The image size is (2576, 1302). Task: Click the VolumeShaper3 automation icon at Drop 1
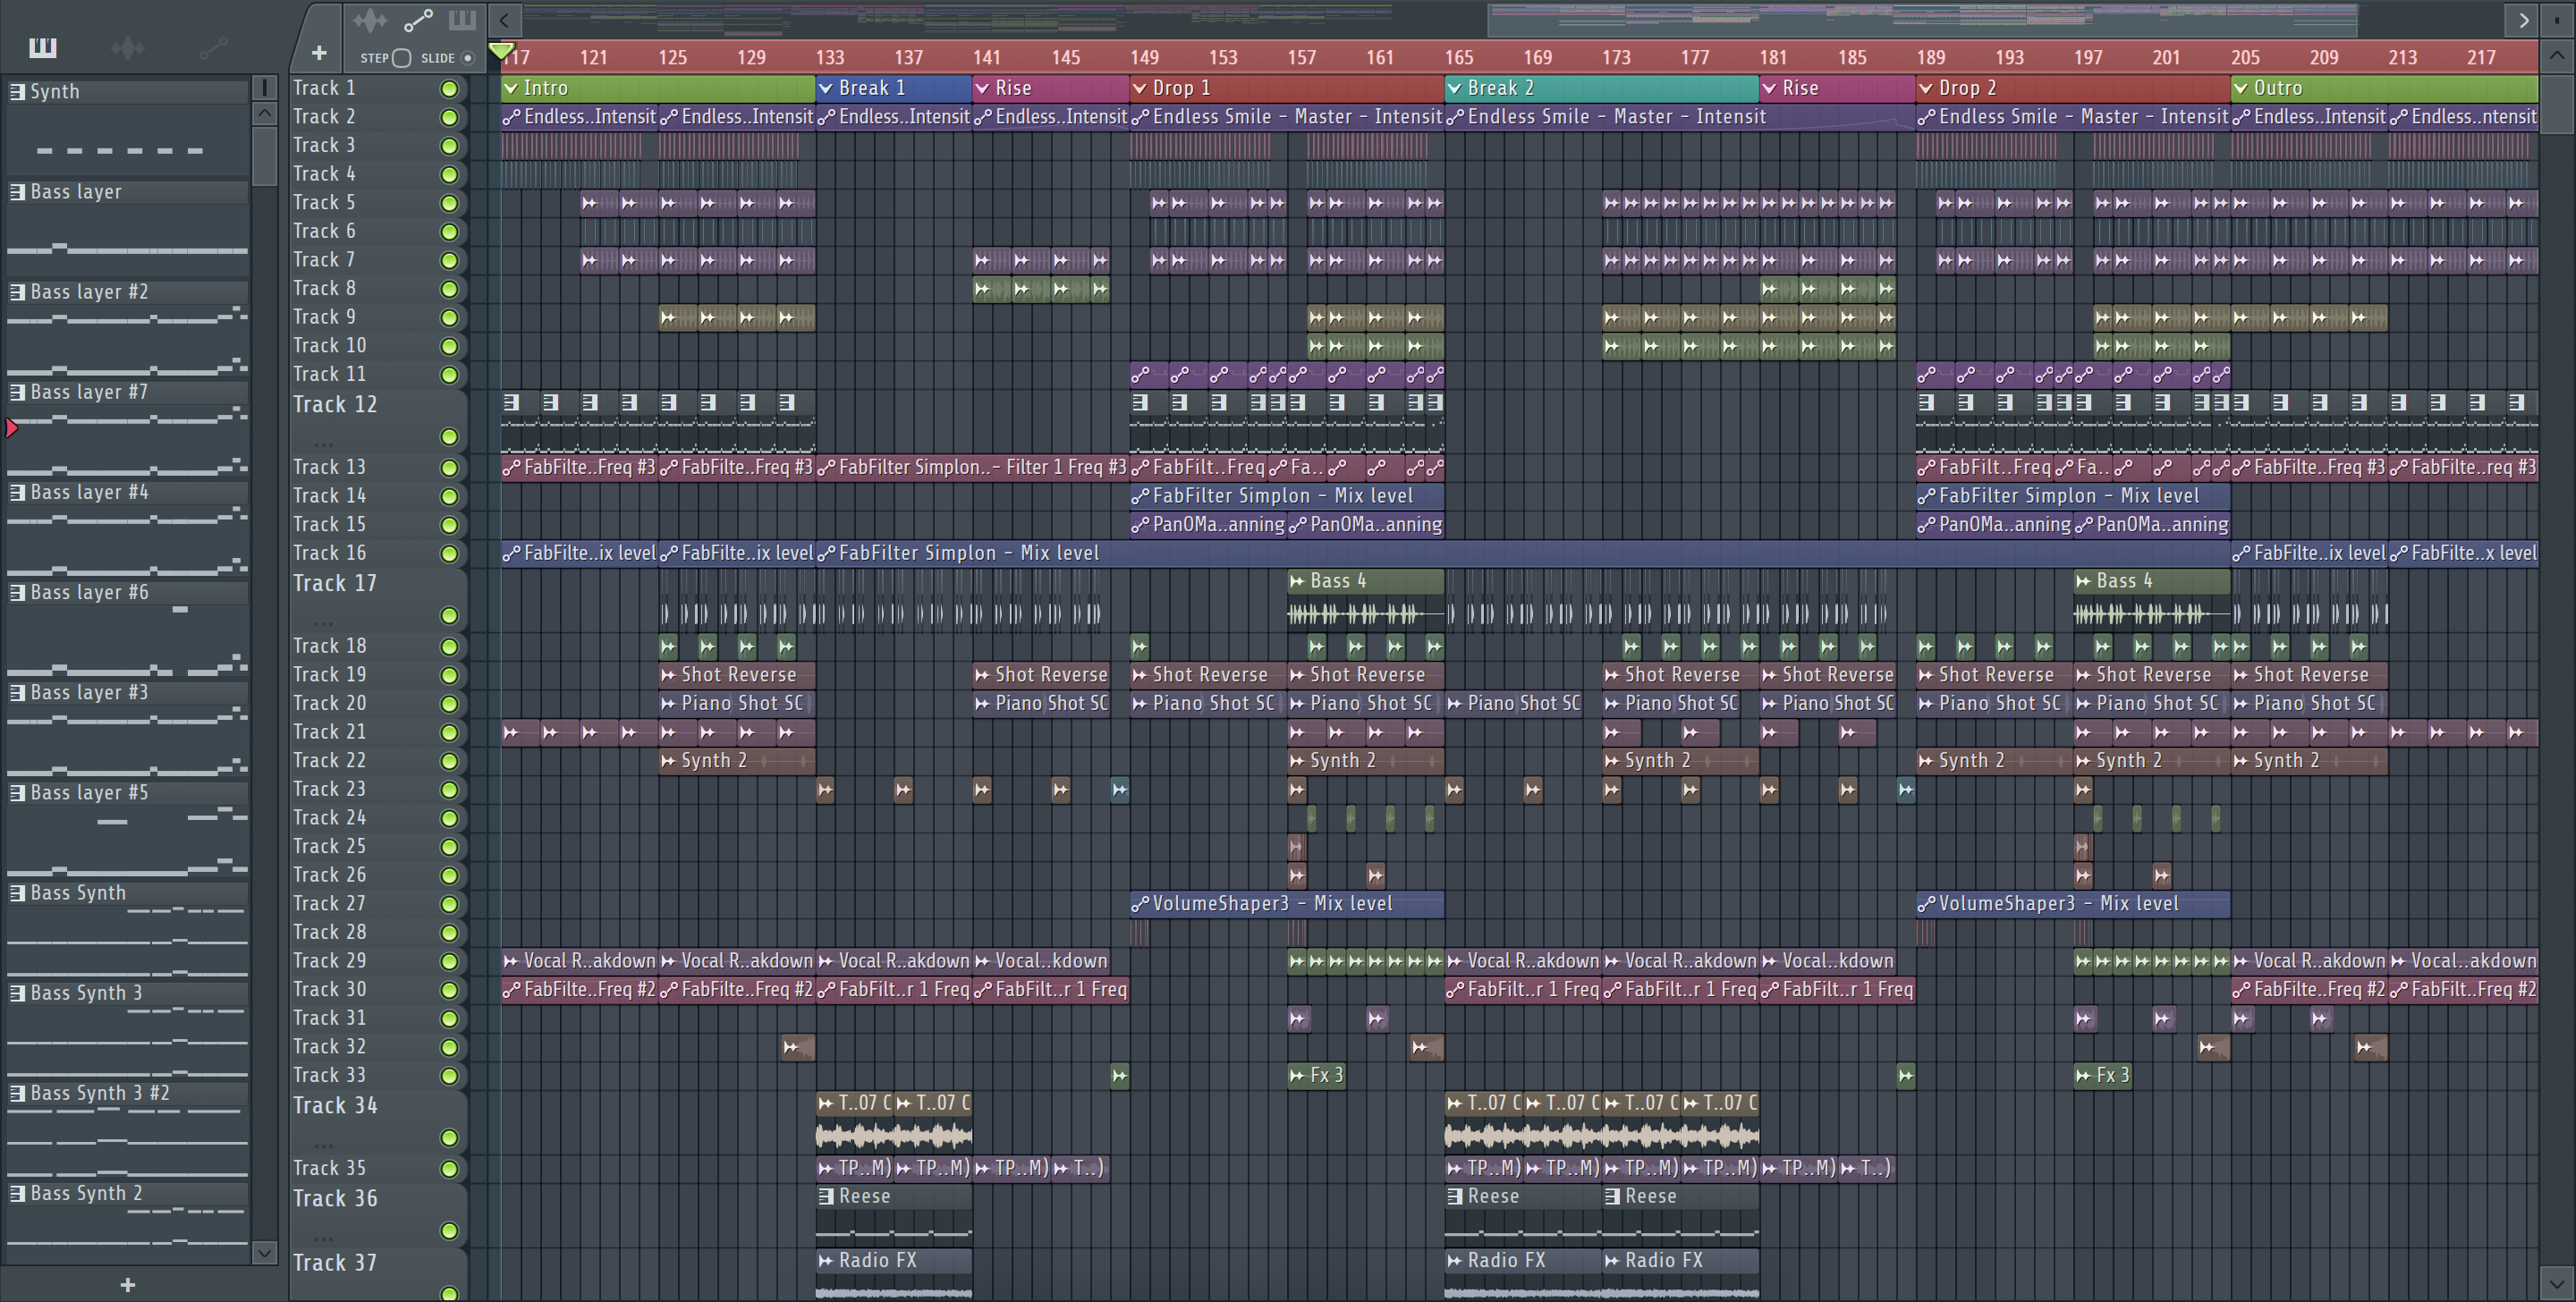point(1140,904)
